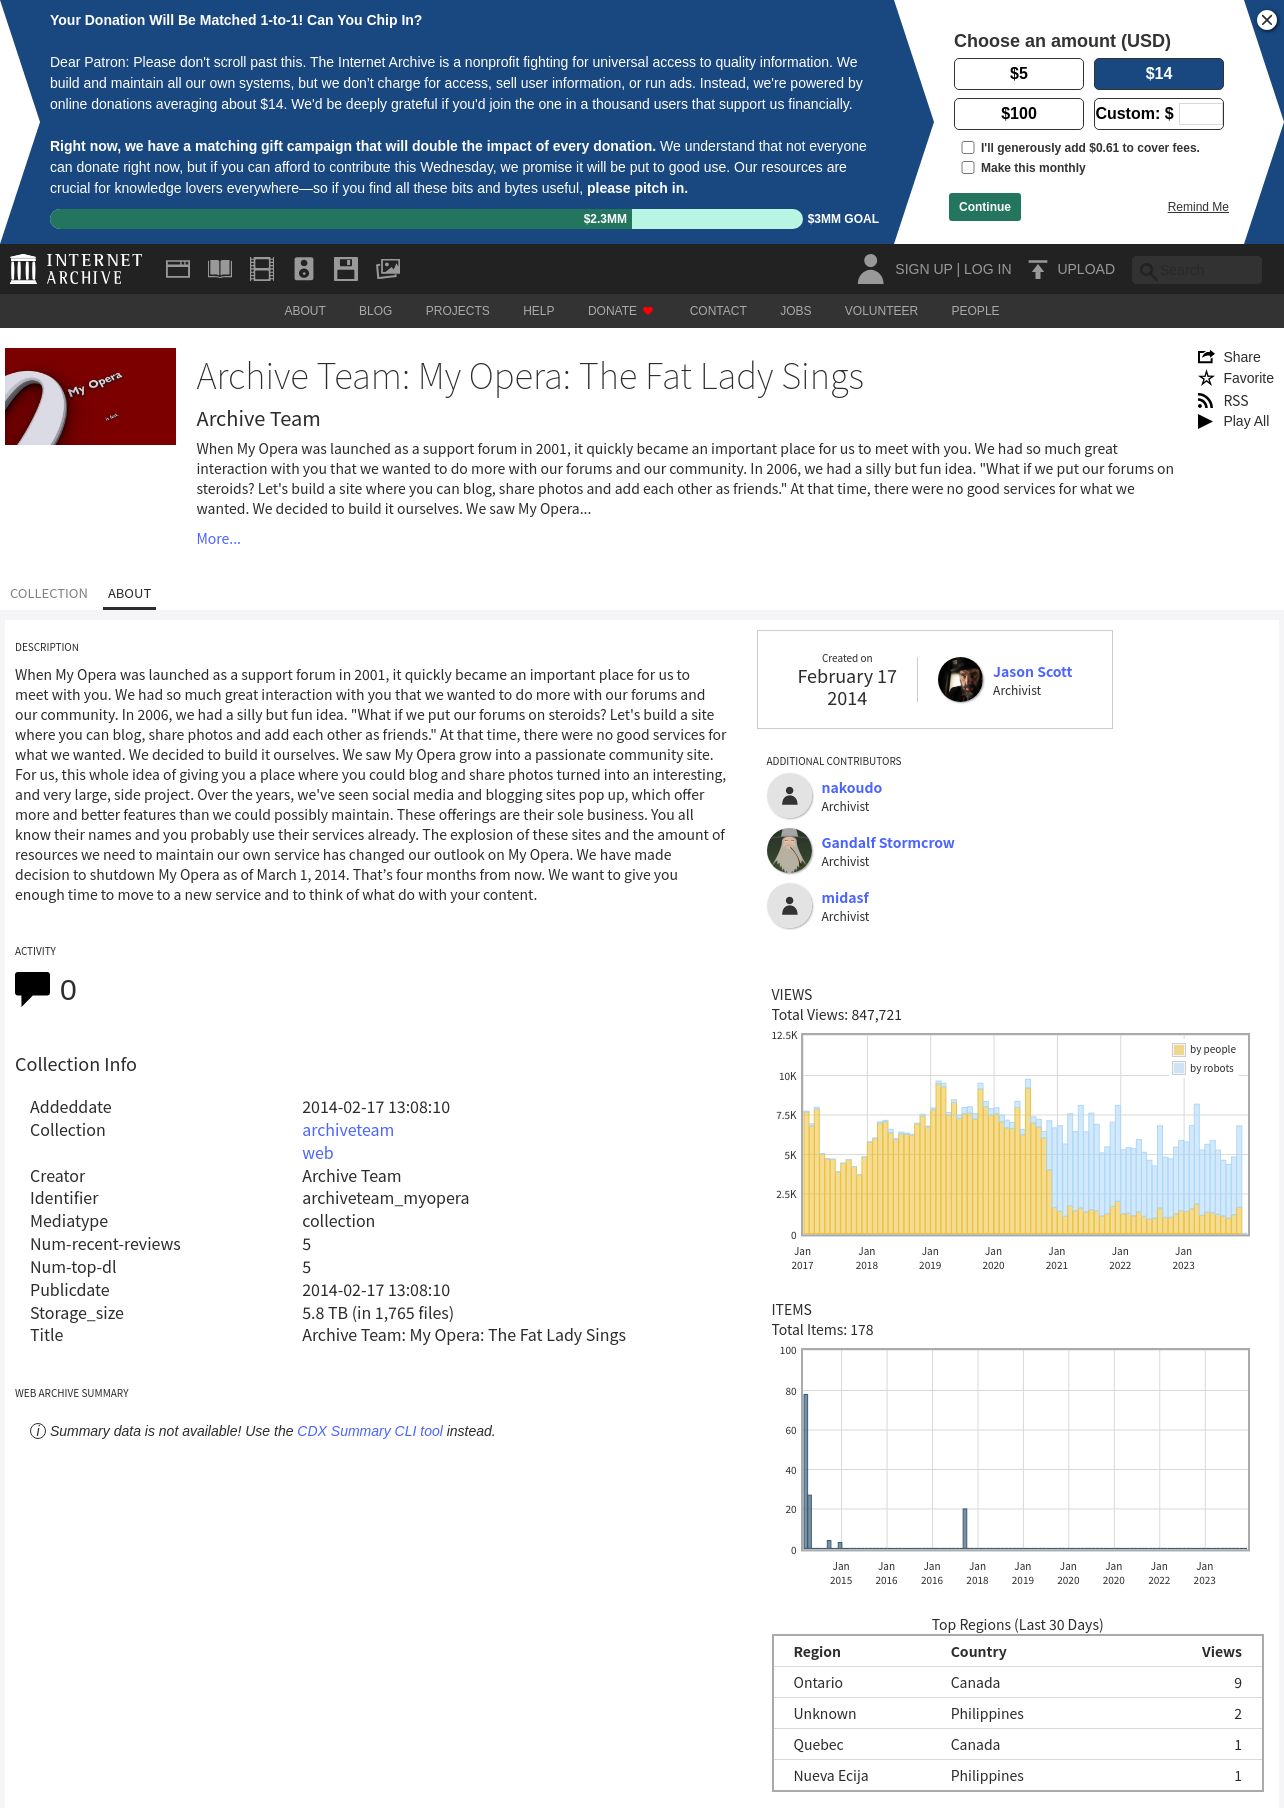The width and height of the screenshot is (1284, 1808).
Task: Close the donation banner
Action: pyautogui.click(x=1266, y=20)
